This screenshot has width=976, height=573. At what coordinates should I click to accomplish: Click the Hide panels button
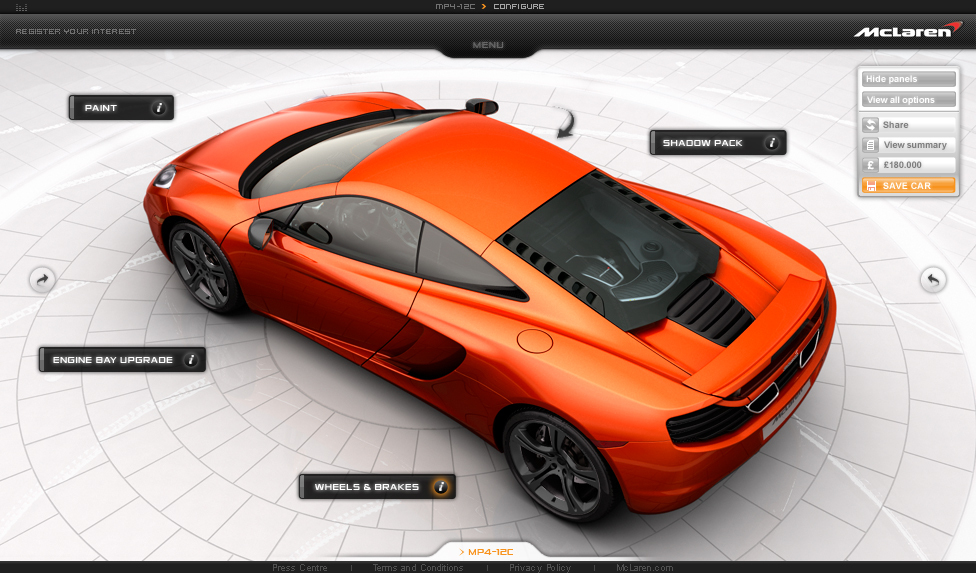pyautogui.click(x=909, y=79)
